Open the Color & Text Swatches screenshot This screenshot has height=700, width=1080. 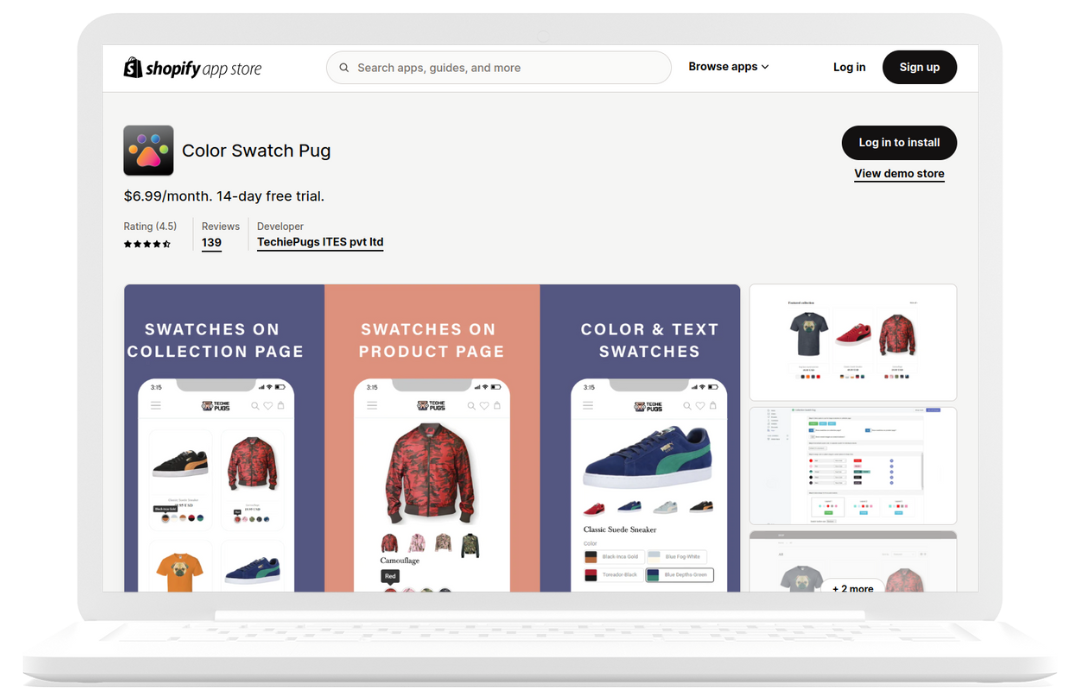pyautogui.click(x=640, y=438)
